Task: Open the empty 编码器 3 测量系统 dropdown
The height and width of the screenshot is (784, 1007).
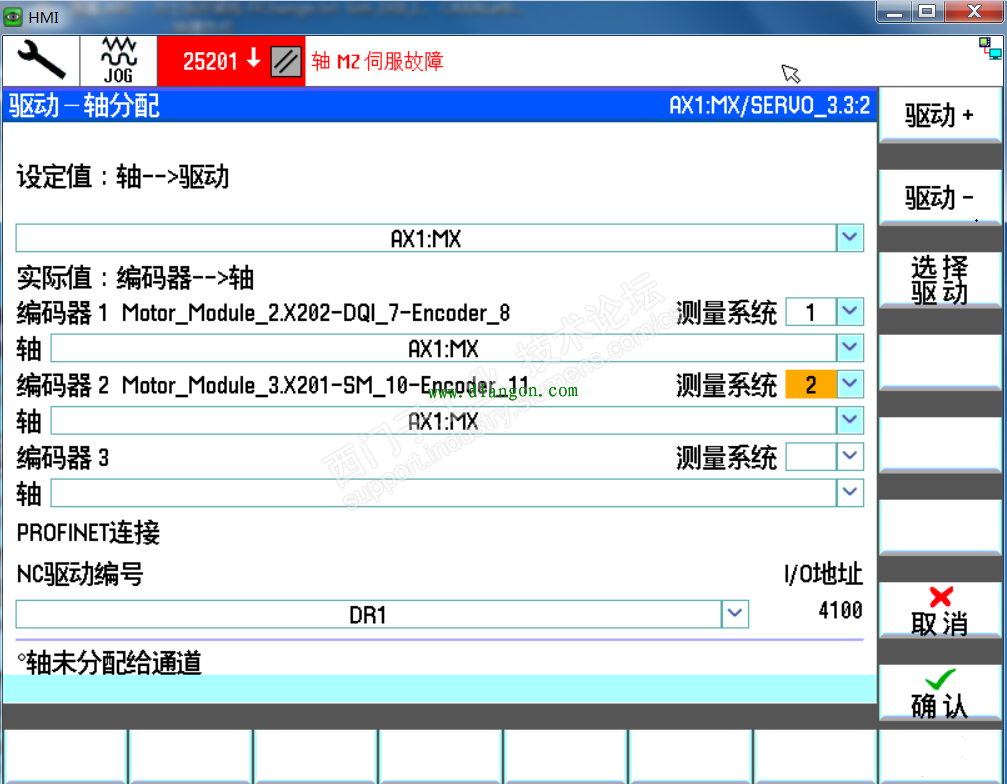Action: [x=850, y=457]
